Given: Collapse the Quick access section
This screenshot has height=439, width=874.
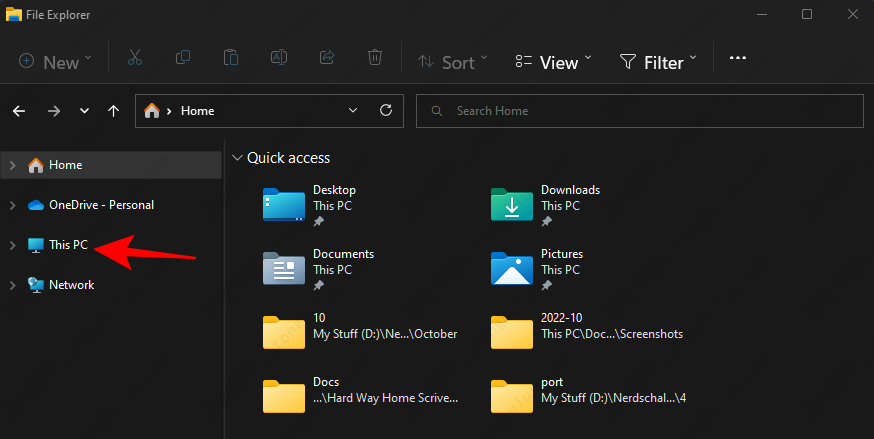Looking at the screenshot, I should click(x=237, y=158).
